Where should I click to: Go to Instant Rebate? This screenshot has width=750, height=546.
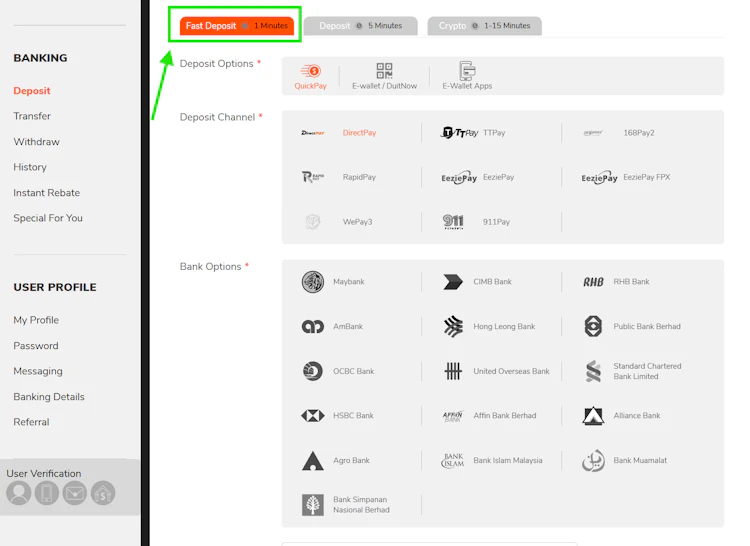click(46, 193)
